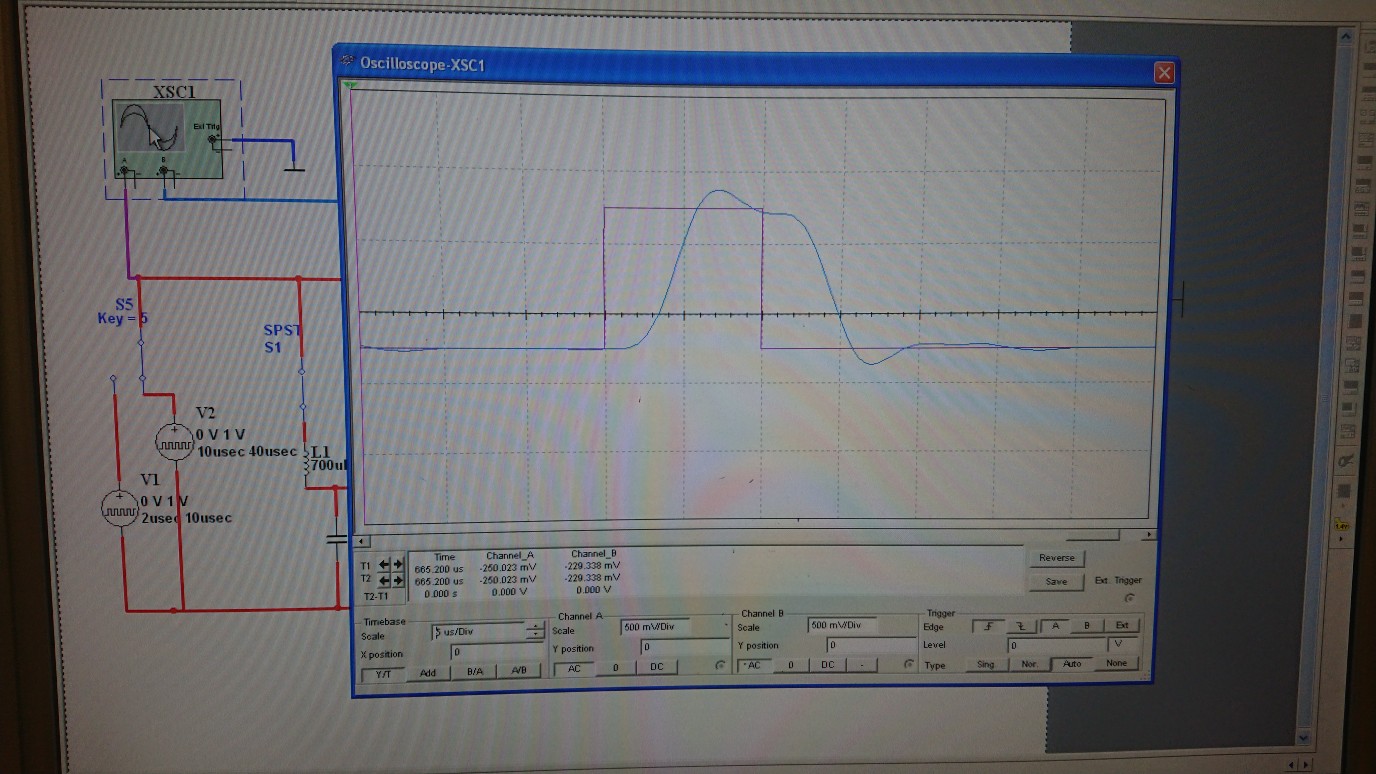Set trigger type to Auto

pos(1072,663)
